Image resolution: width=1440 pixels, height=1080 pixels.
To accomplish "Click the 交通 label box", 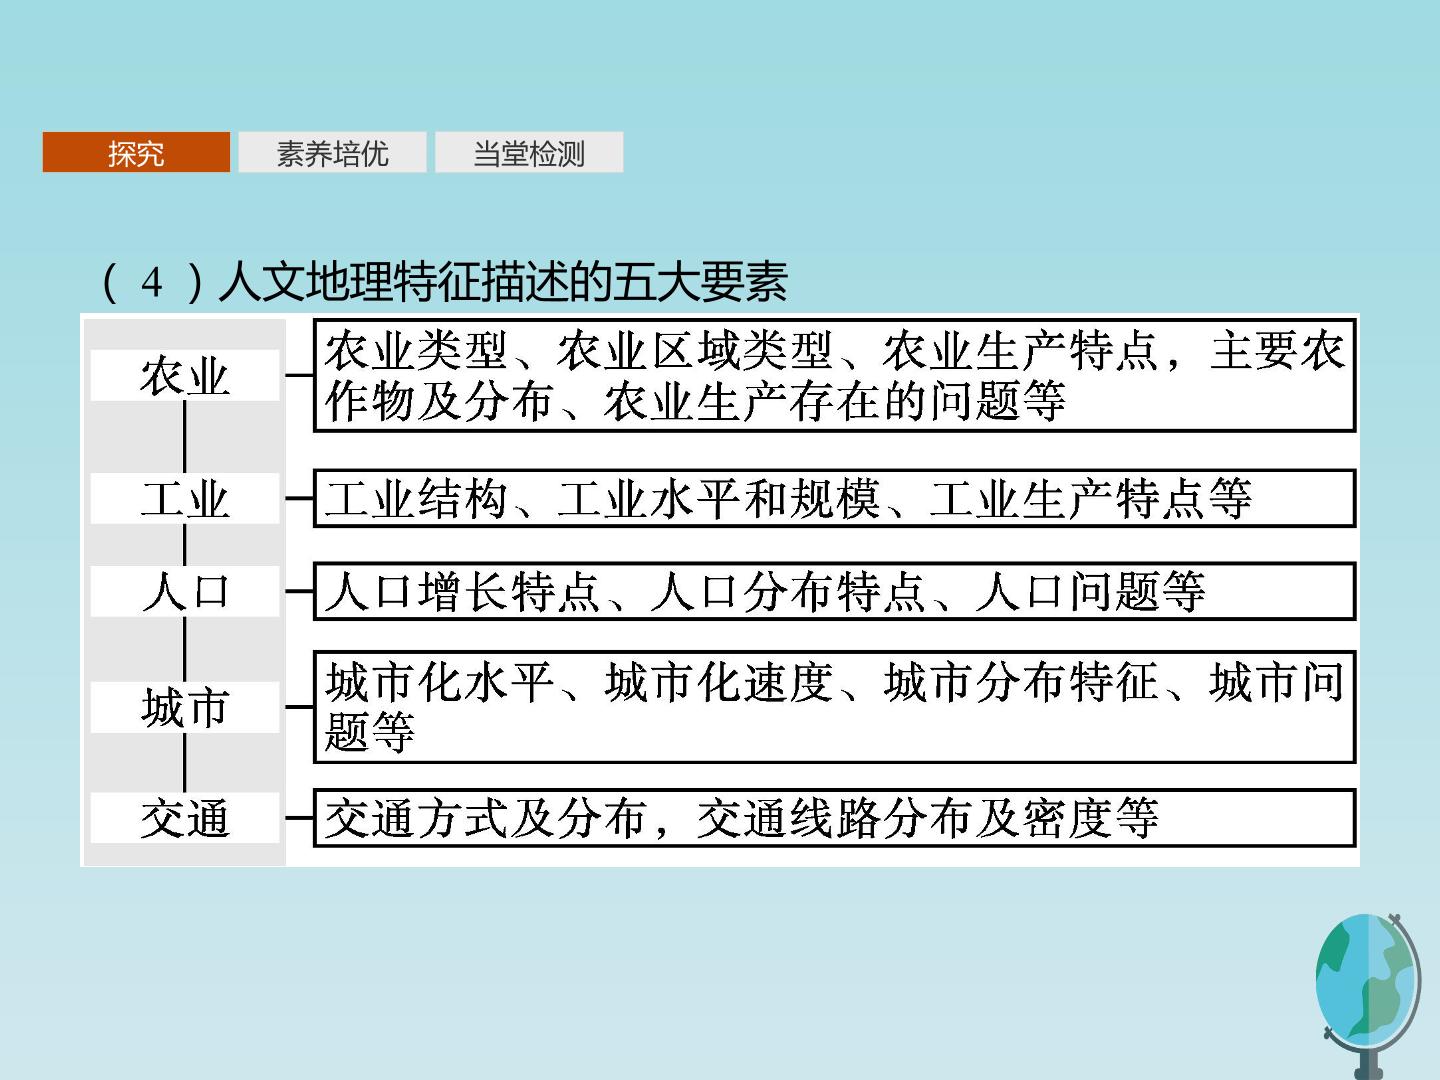I will tap(185, 818).
